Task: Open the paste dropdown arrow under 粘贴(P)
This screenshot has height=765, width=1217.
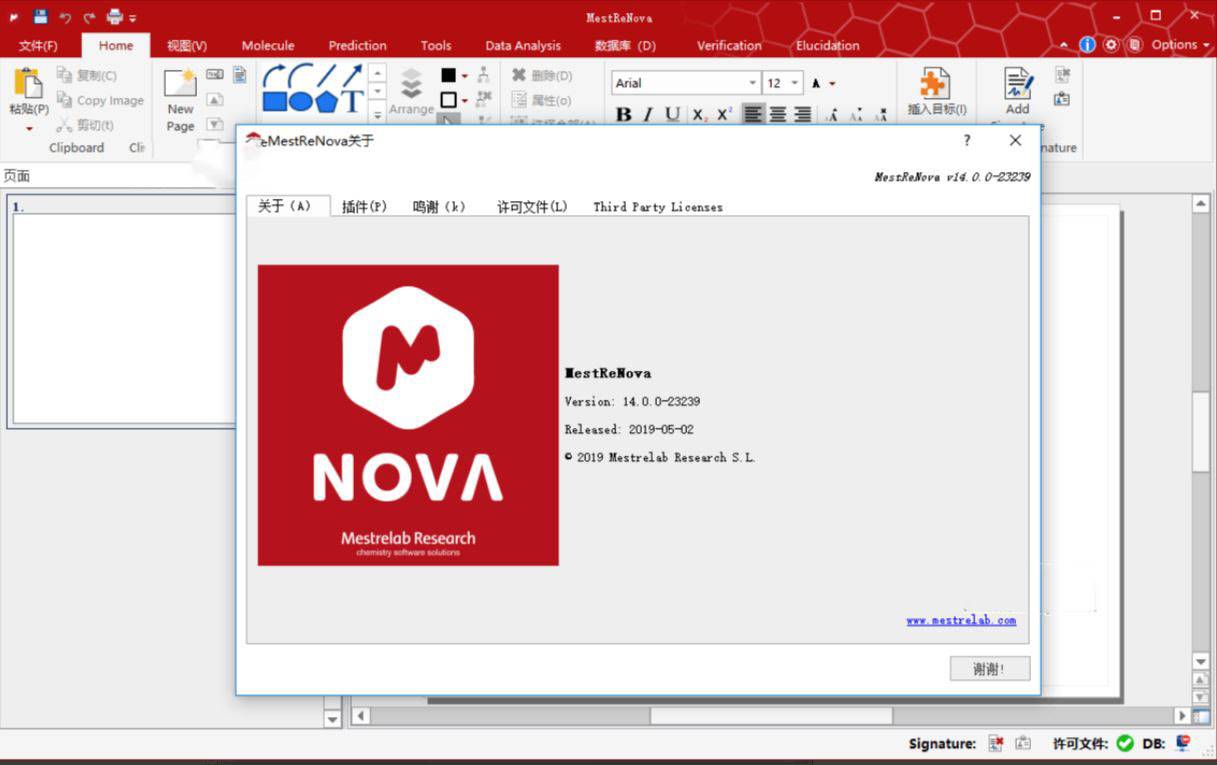Action: point(29,128)
